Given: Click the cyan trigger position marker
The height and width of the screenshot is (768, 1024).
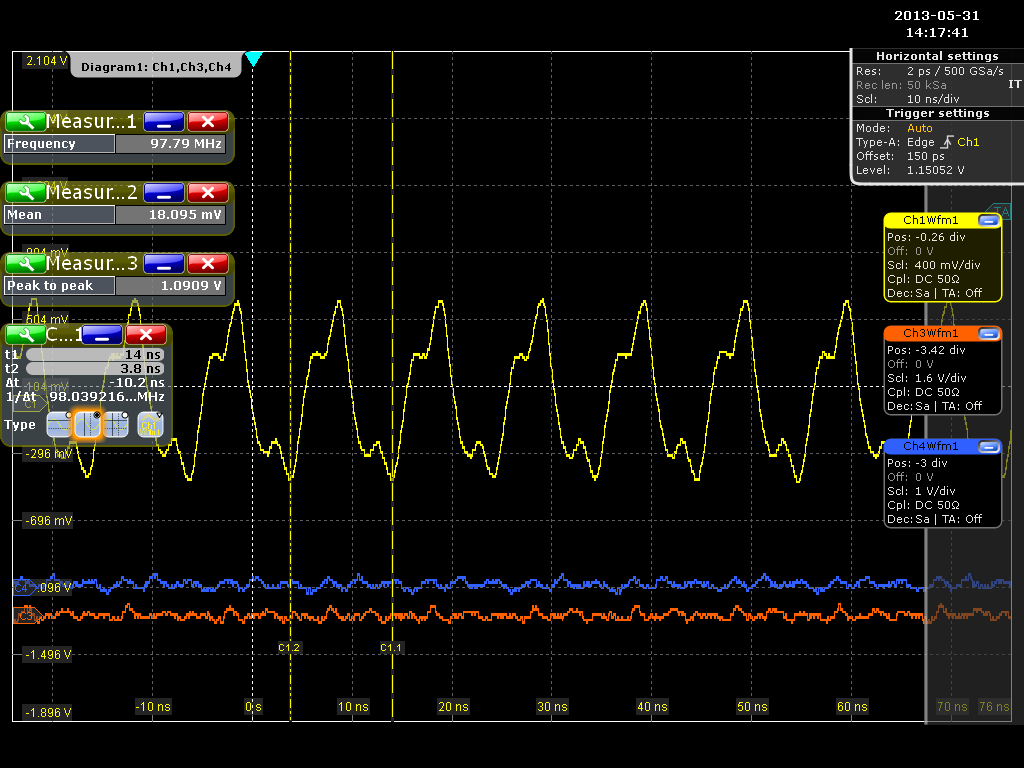Looking at the screenshot, I should 254,59.
